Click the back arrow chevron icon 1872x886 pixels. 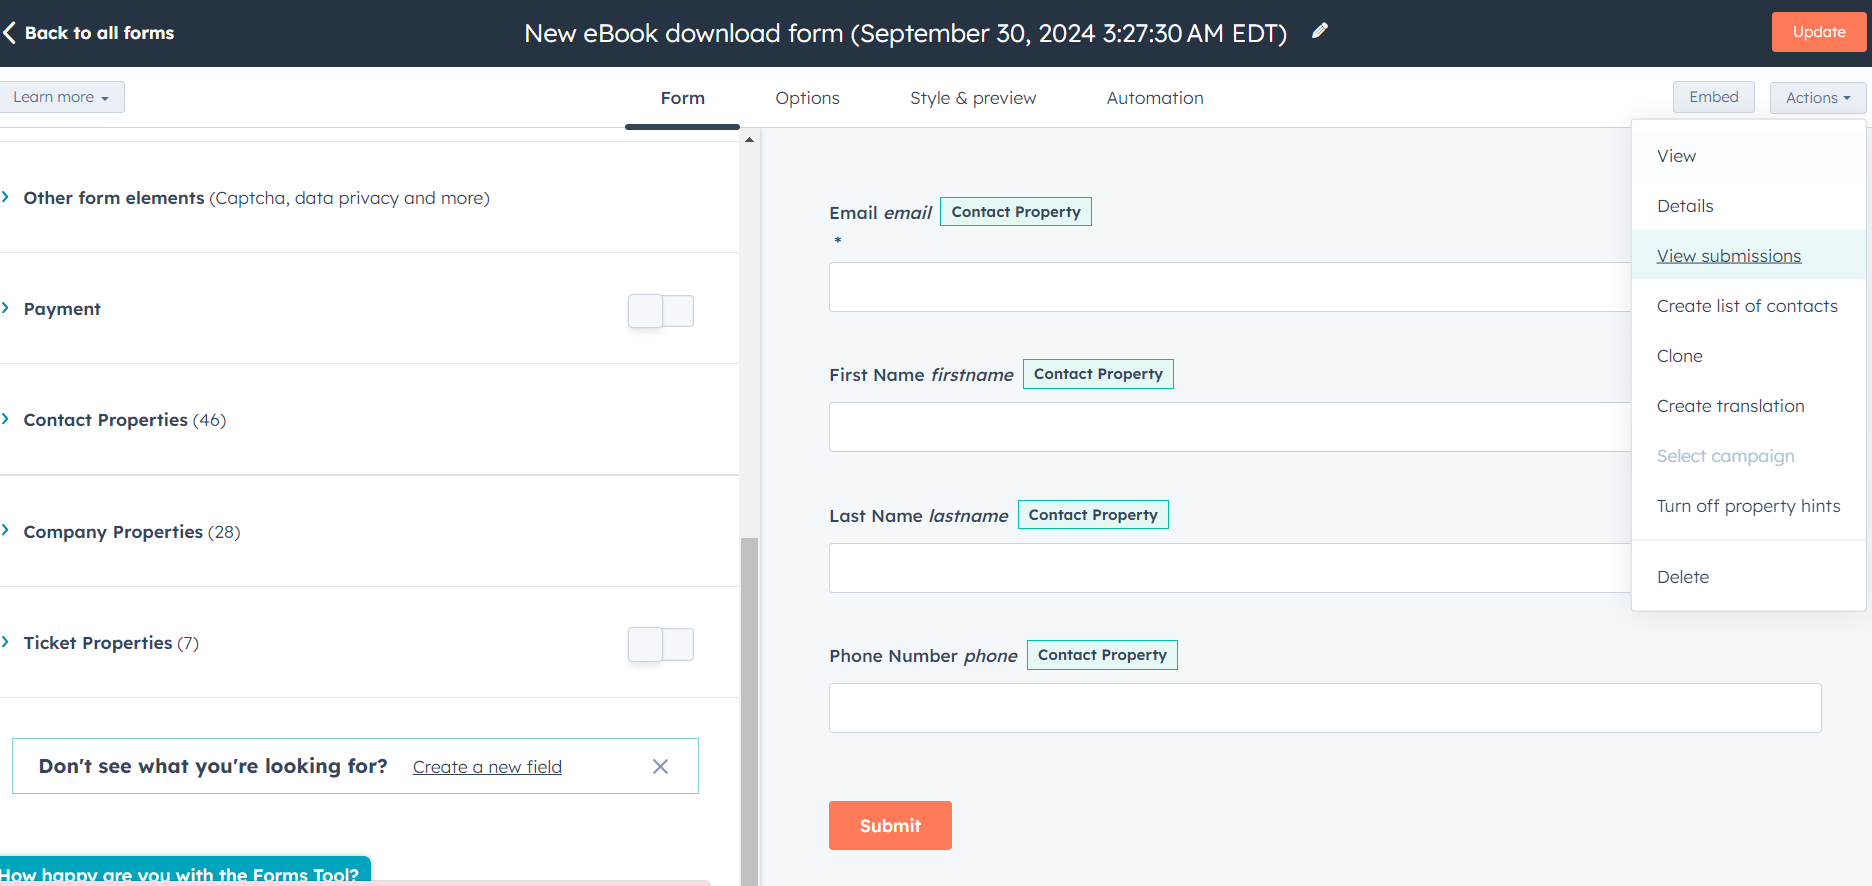point(9,33)
